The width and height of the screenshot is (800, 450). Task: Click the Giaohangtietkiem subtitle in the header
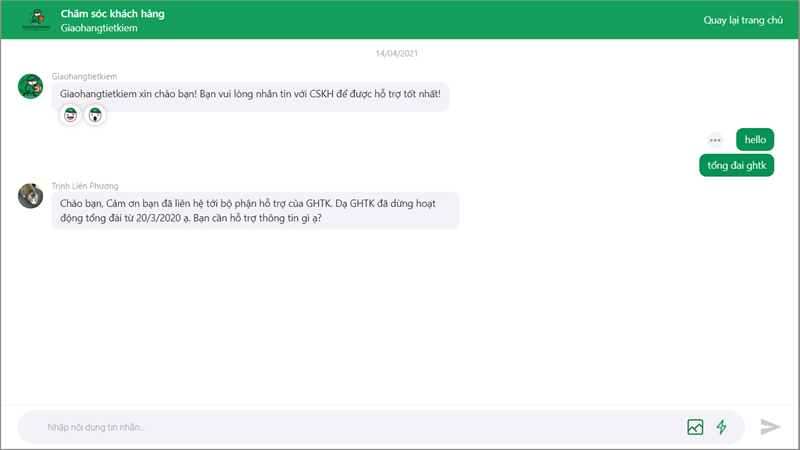click(98, 28)
